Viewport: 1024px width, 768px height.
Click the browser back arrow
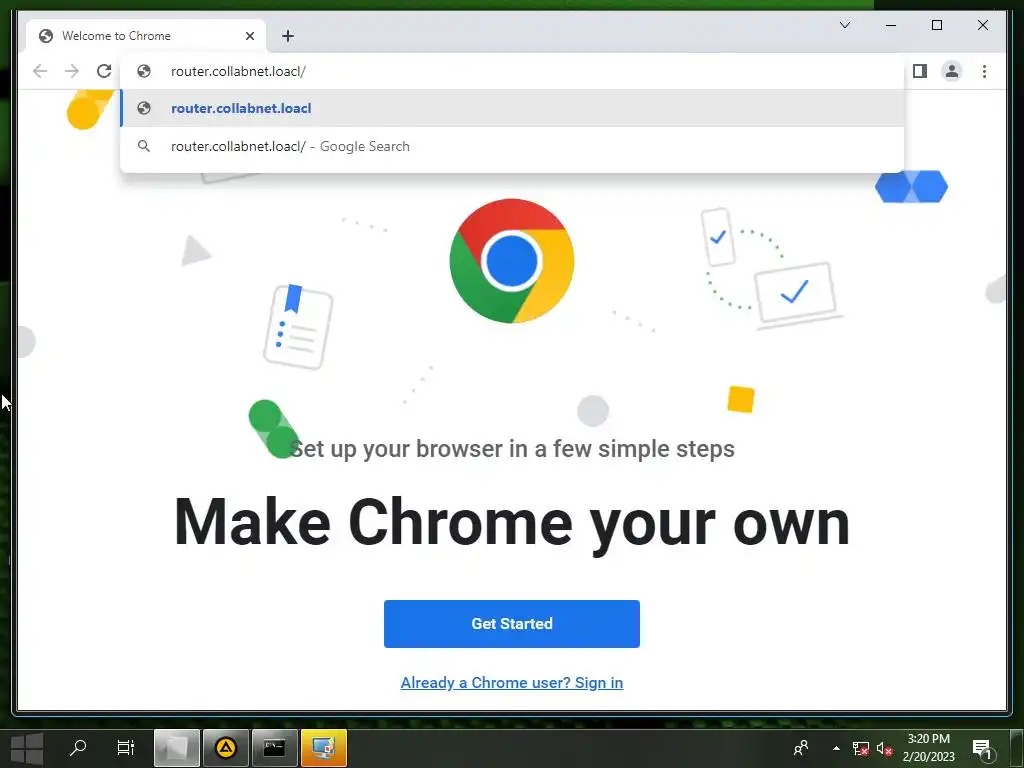[x=40, y=71]
